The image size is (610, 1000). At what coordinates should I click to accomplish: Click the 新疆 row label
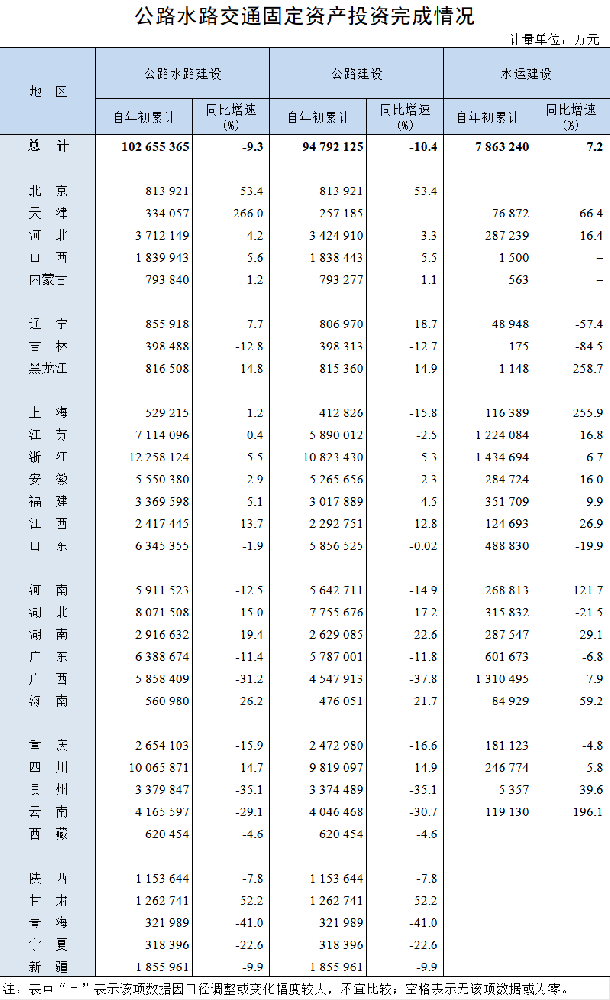[48, 967]
